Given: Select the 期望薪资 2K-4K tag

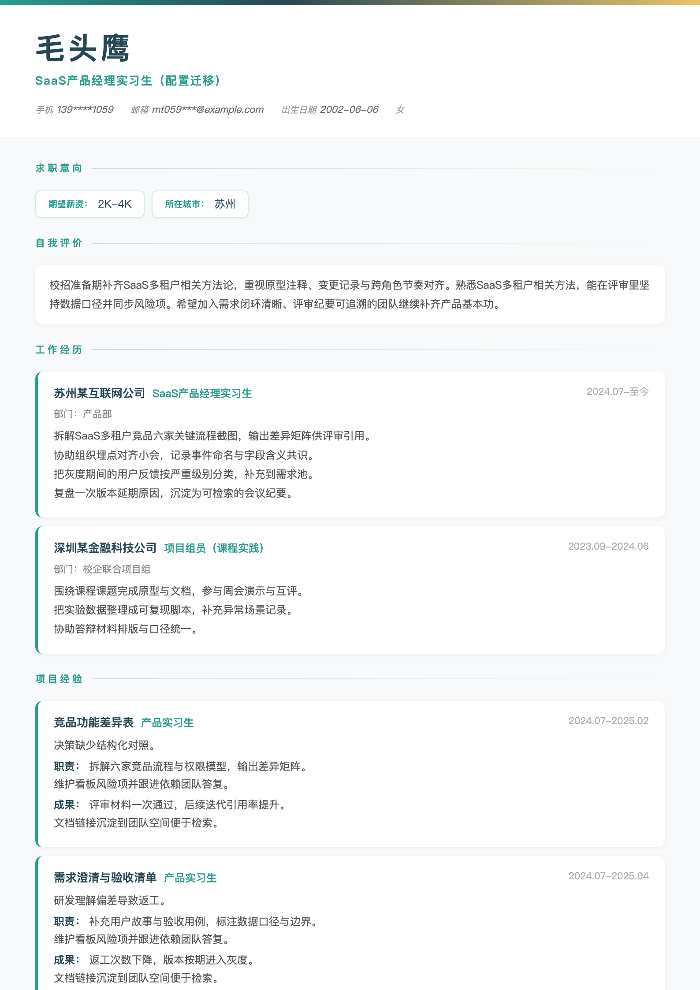Looking at the screenshot, I should 90,204.
